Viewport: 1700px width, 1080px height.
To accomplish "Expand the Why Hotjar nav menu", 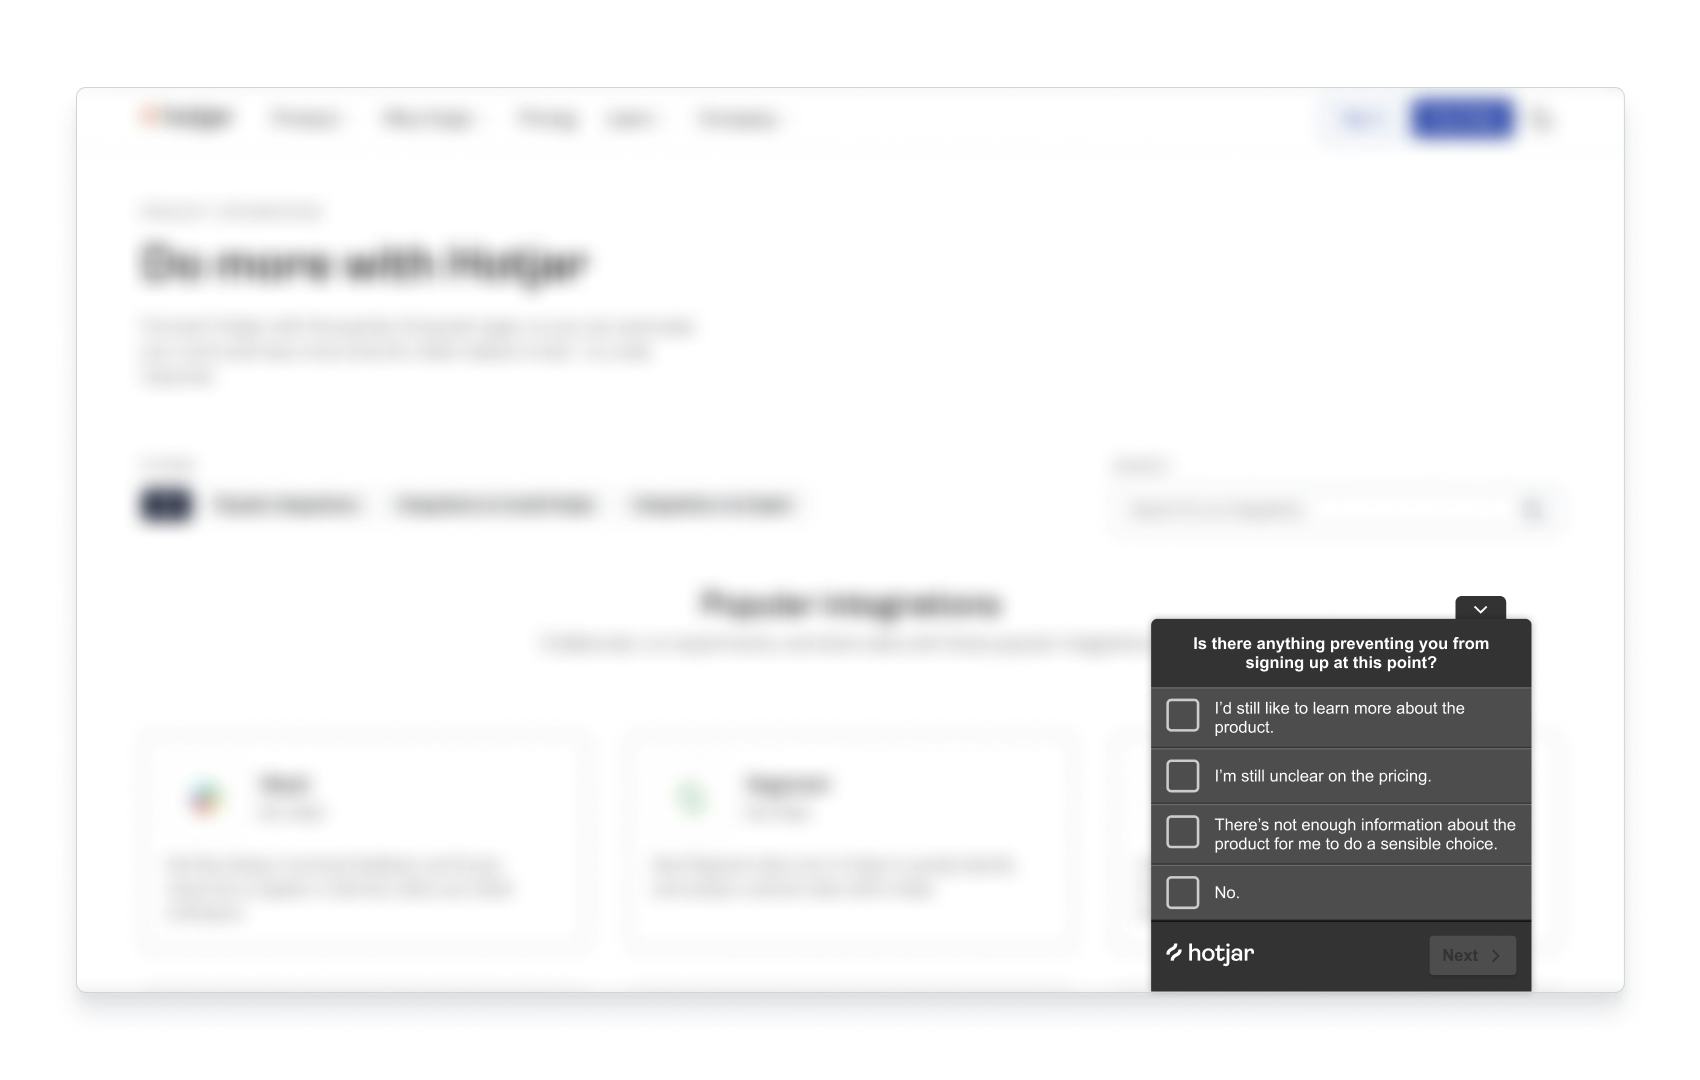I will pos(432,119).
